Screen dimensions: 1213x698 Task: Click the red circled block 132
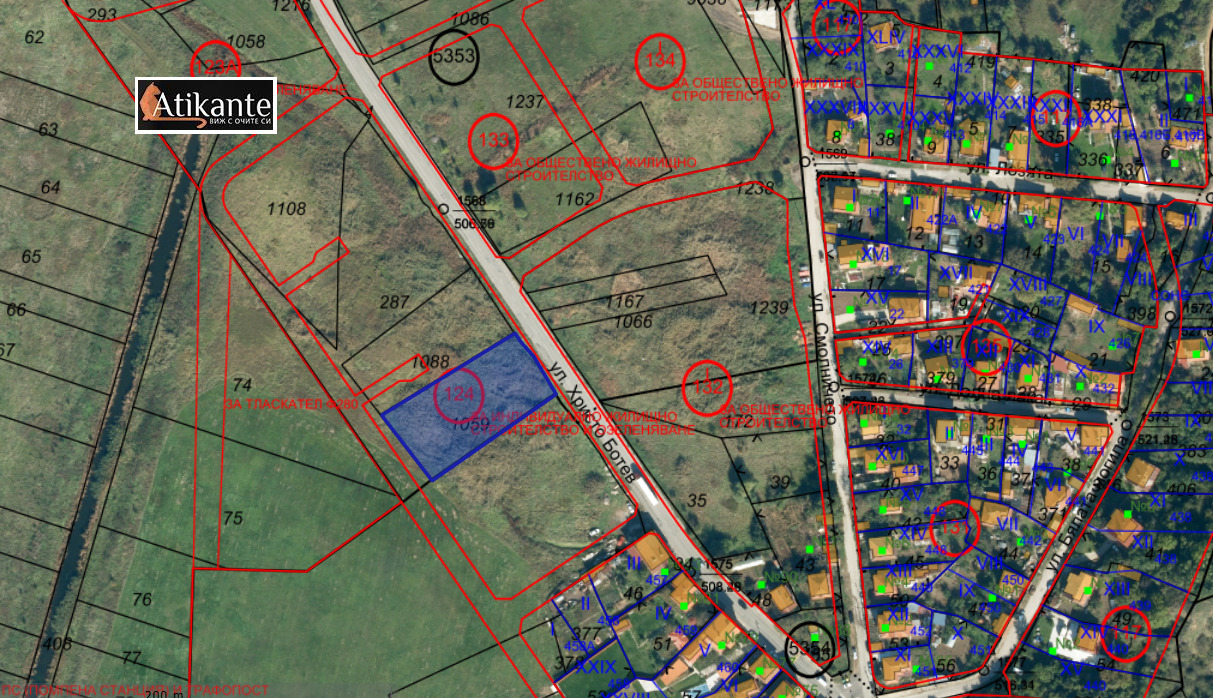pyautogui.click(x=707, y=385)
